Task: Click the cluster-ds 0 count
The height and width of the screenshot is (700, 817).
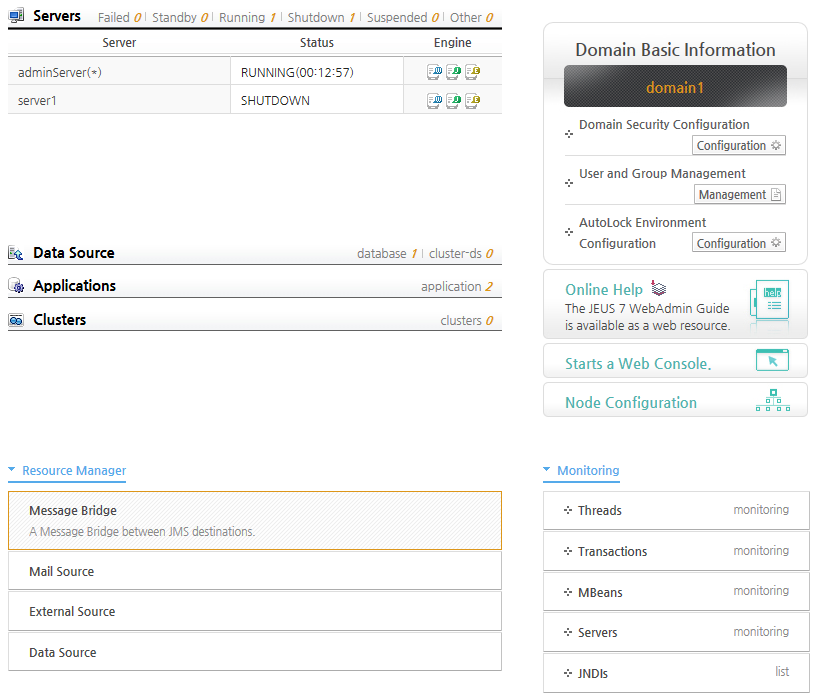Action: point(461,254)
